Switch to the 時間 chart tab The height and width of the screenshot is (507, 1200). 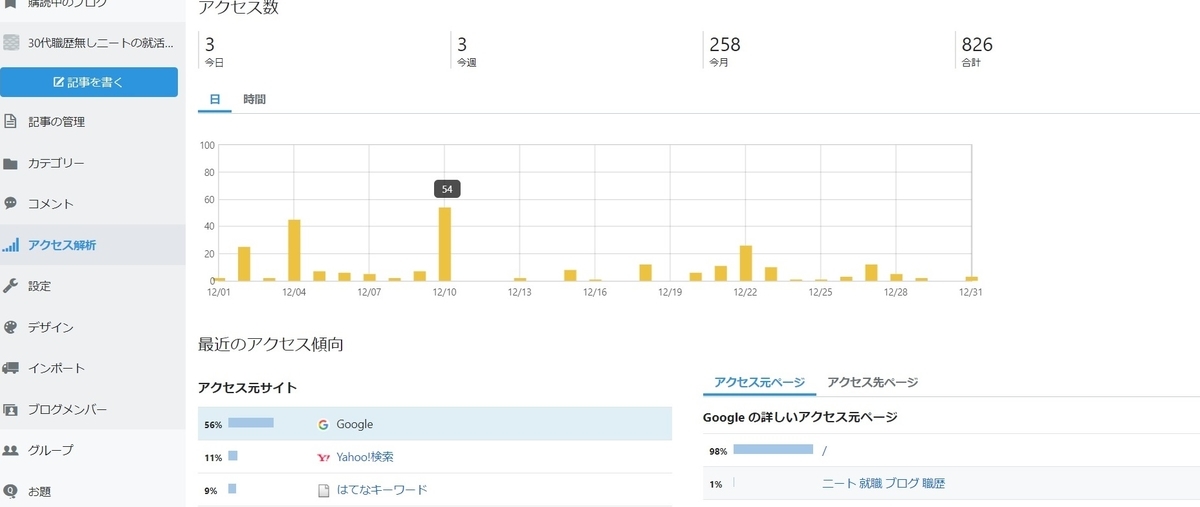254,100
